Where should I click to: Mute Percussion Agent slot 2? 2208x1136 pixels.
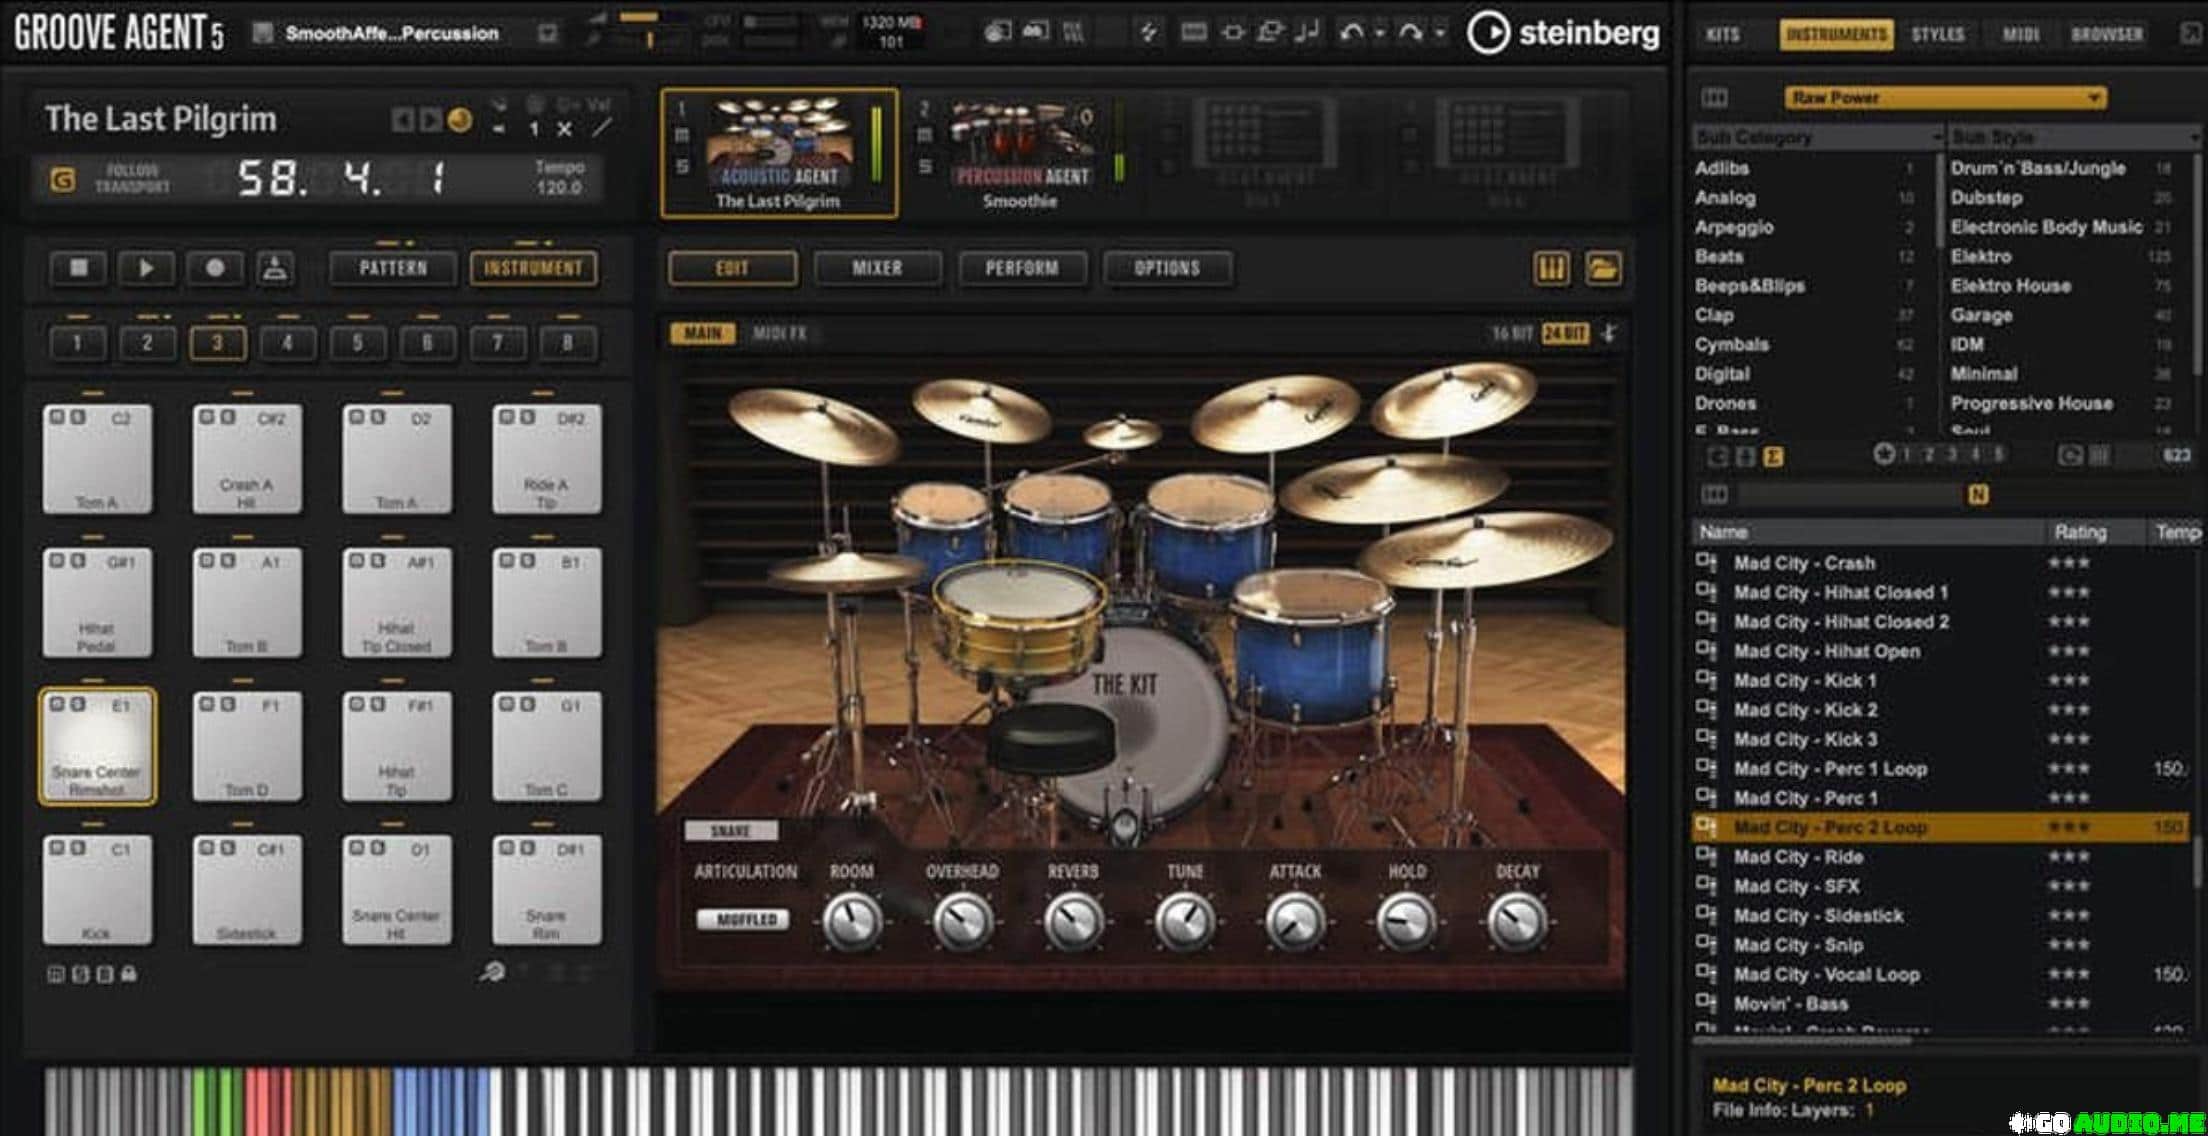click(924, 136)
